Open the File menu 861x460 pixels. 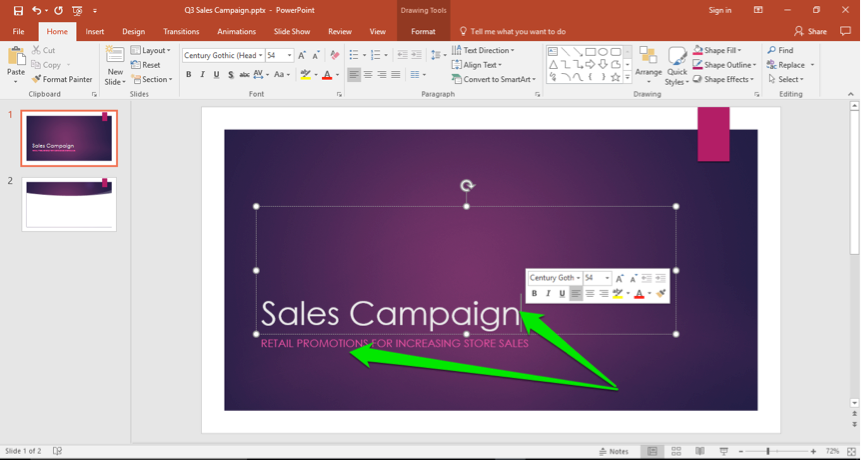click(18, 31)
